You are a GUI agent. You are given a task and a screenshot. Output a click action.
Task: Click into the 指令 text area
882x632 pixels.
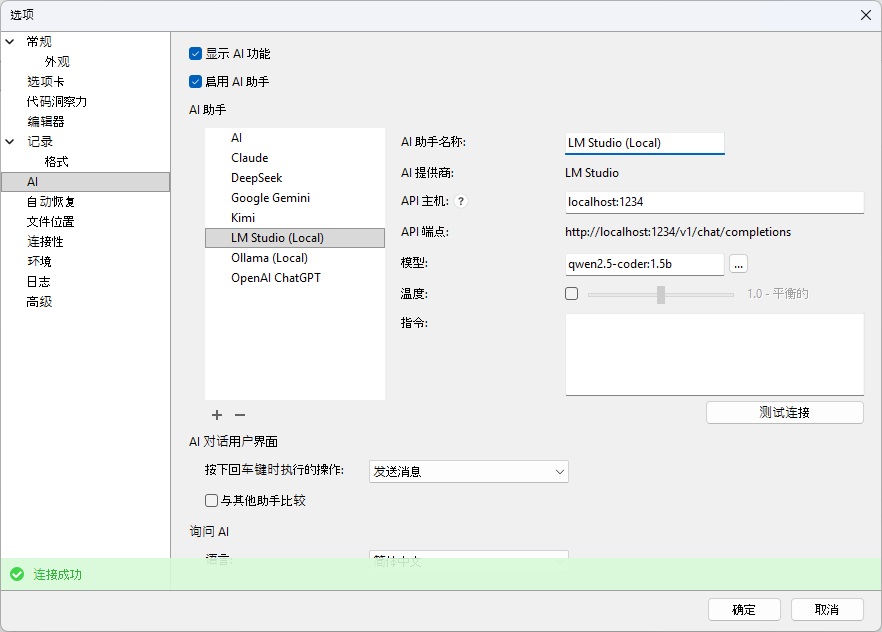click(714, 355)
